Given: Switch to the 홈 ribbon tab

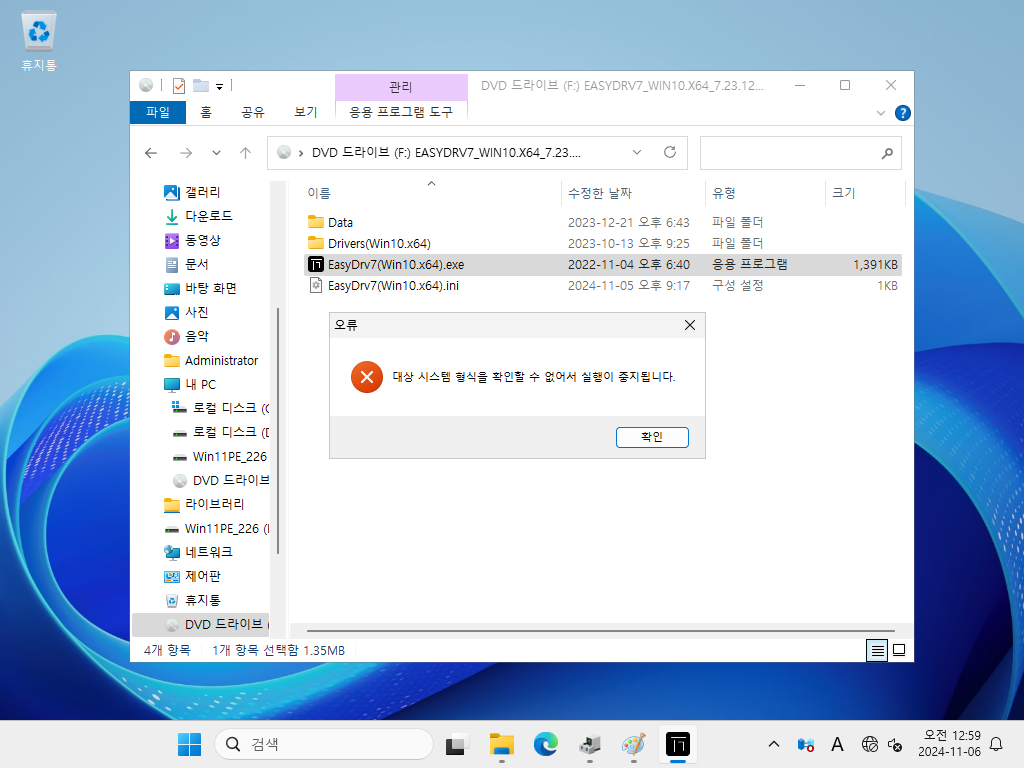Looking at the screenshot, I should tap(206, 112).
